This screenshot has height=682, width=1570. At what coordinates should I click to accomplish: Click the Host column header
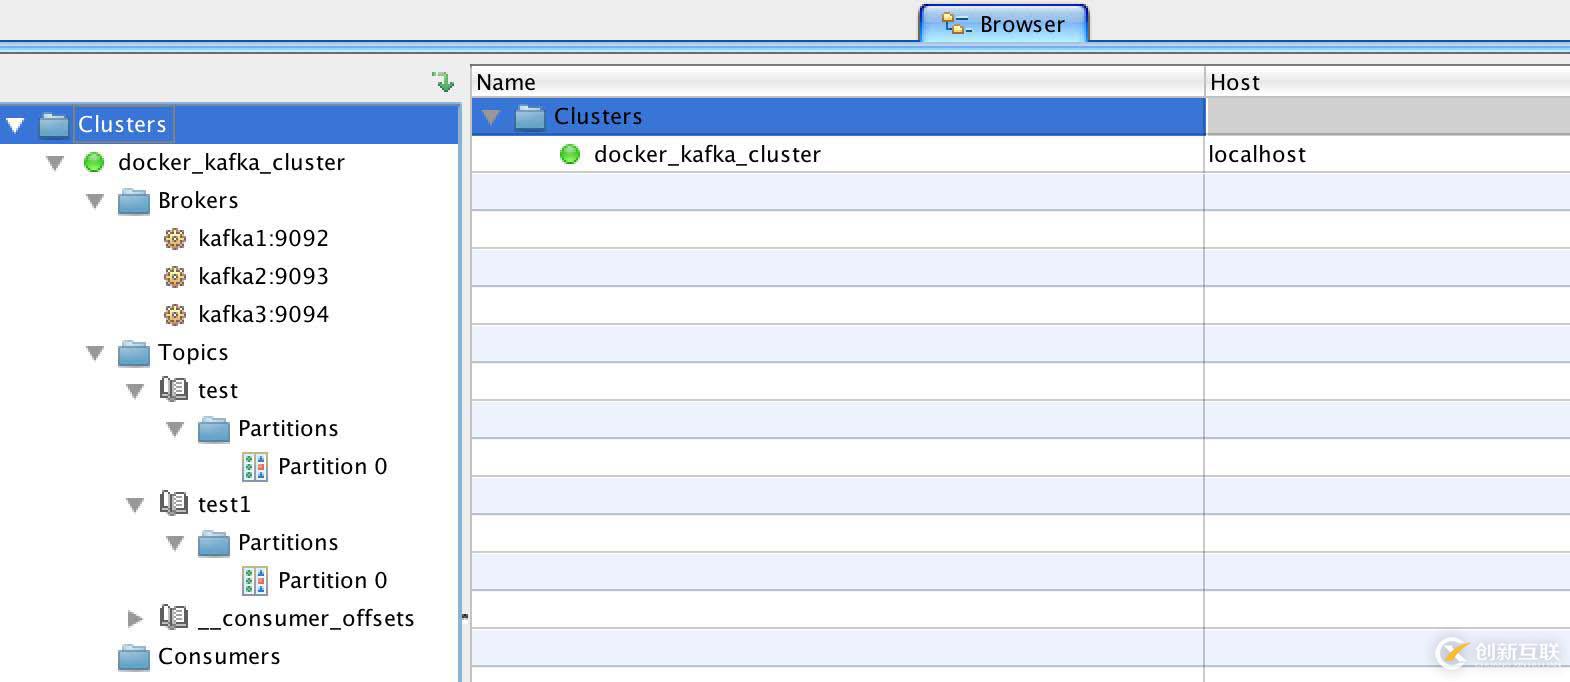coord(1388,82)
